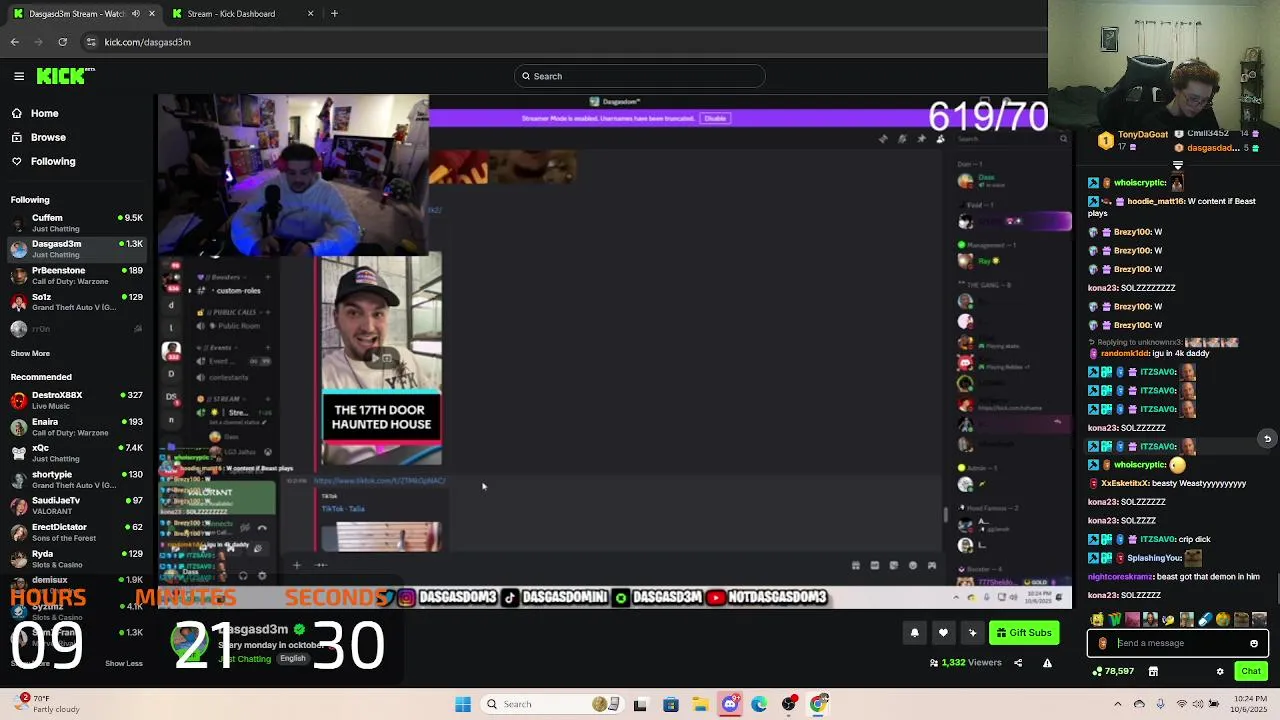Follow channel with the heart button
The height and width of the screenshot is (720, 1280).
(x=943, y=633)
